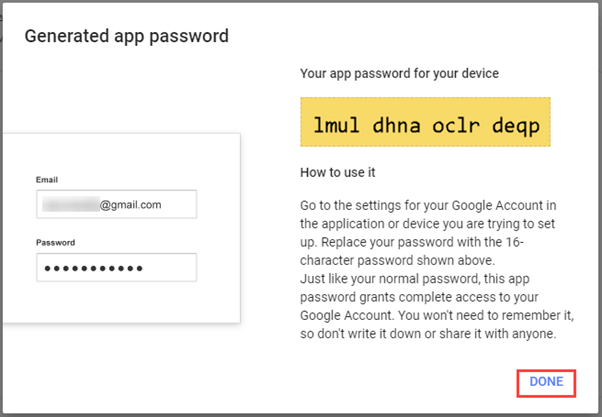Click the blurred username in Email field
The height and width of the screenshot is (417, 602).
coord(70,204)
